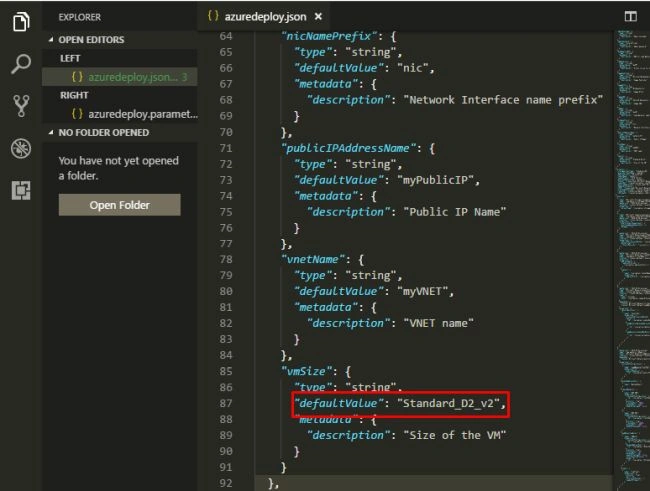The width and height of the screenshot is (650, 491).
Task: Select azuredeploy.json in LEFT open editors
Action: [120, 77]
